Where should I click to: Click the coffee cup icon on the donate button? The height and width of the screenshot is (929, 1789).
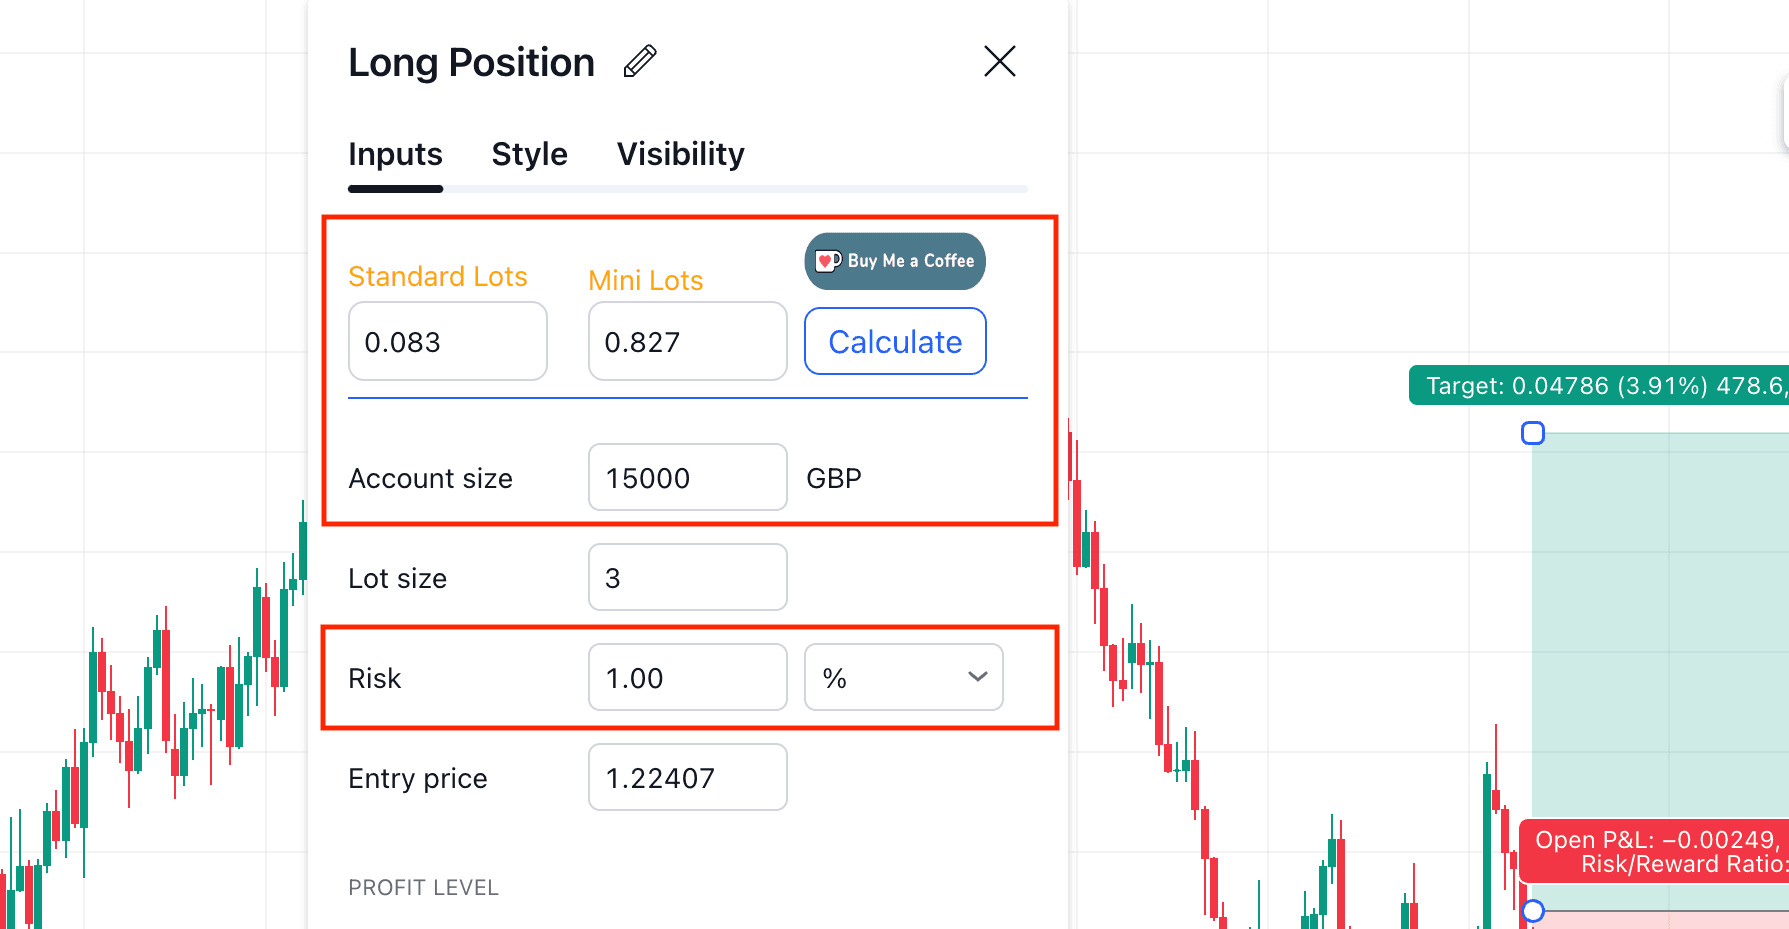pos(826,260)
